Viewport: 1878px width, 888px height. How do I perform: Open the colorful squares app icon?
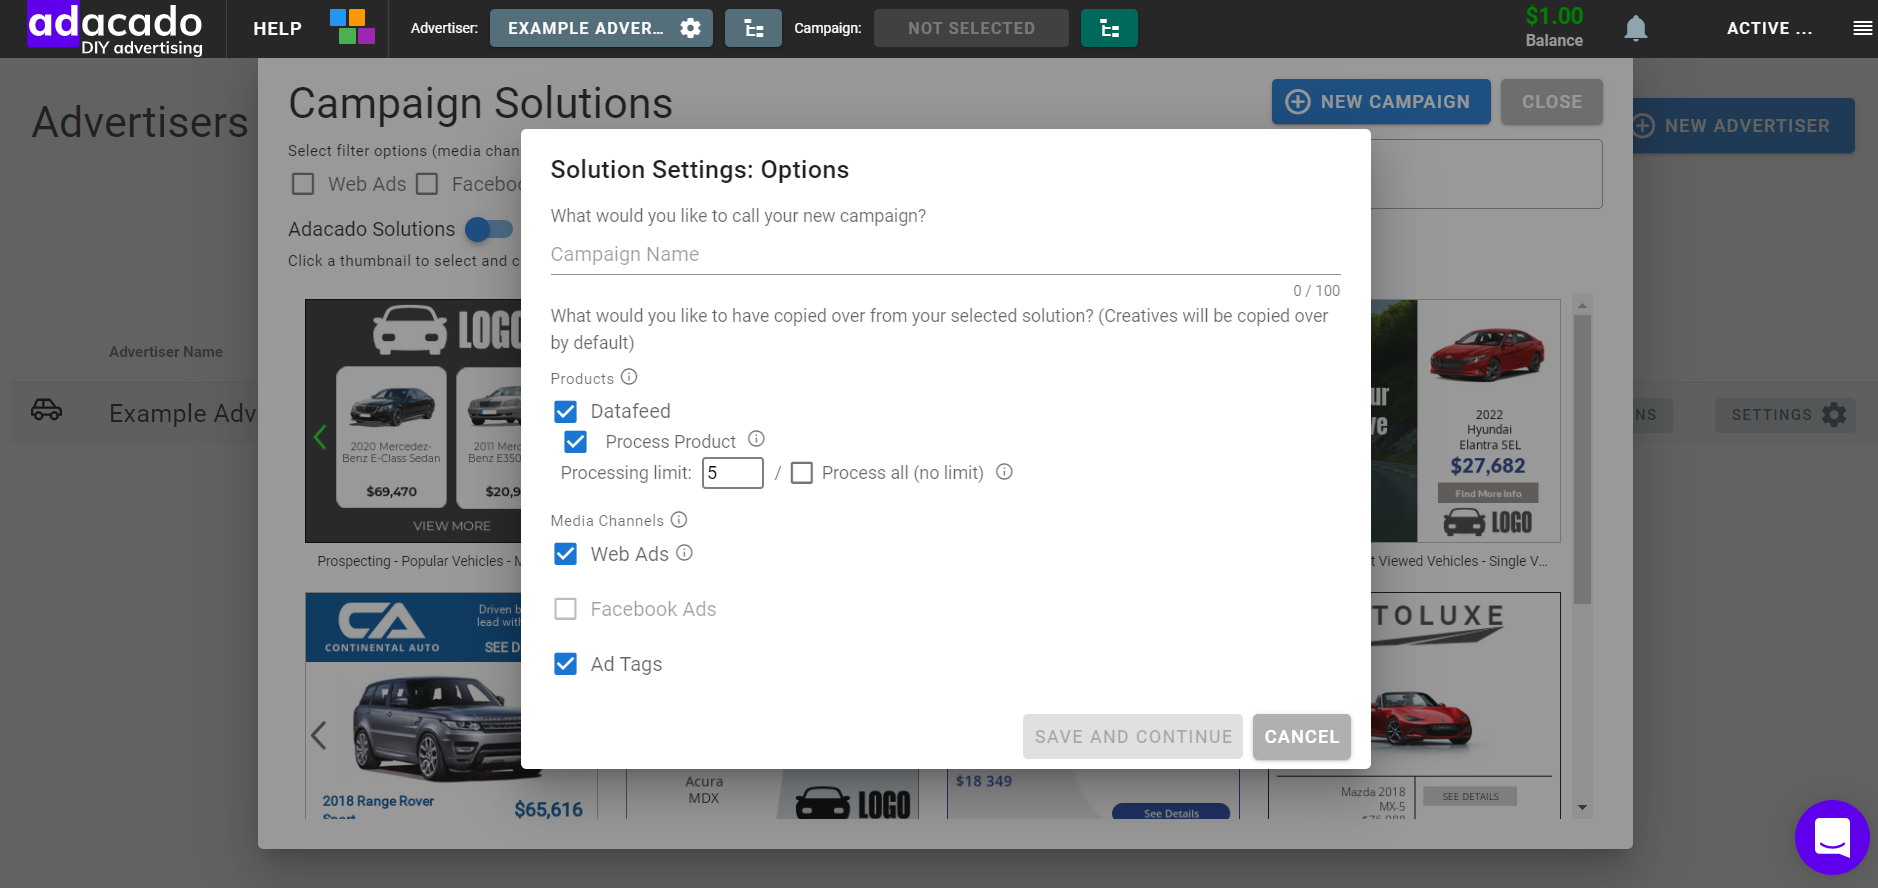[x=352, y=27]
